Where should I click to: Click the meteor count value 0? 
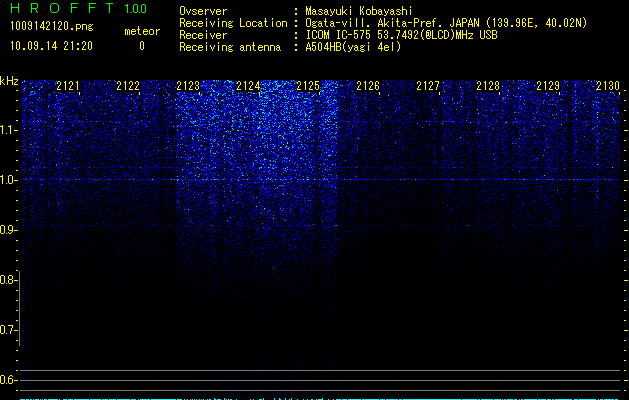(142, 46)
